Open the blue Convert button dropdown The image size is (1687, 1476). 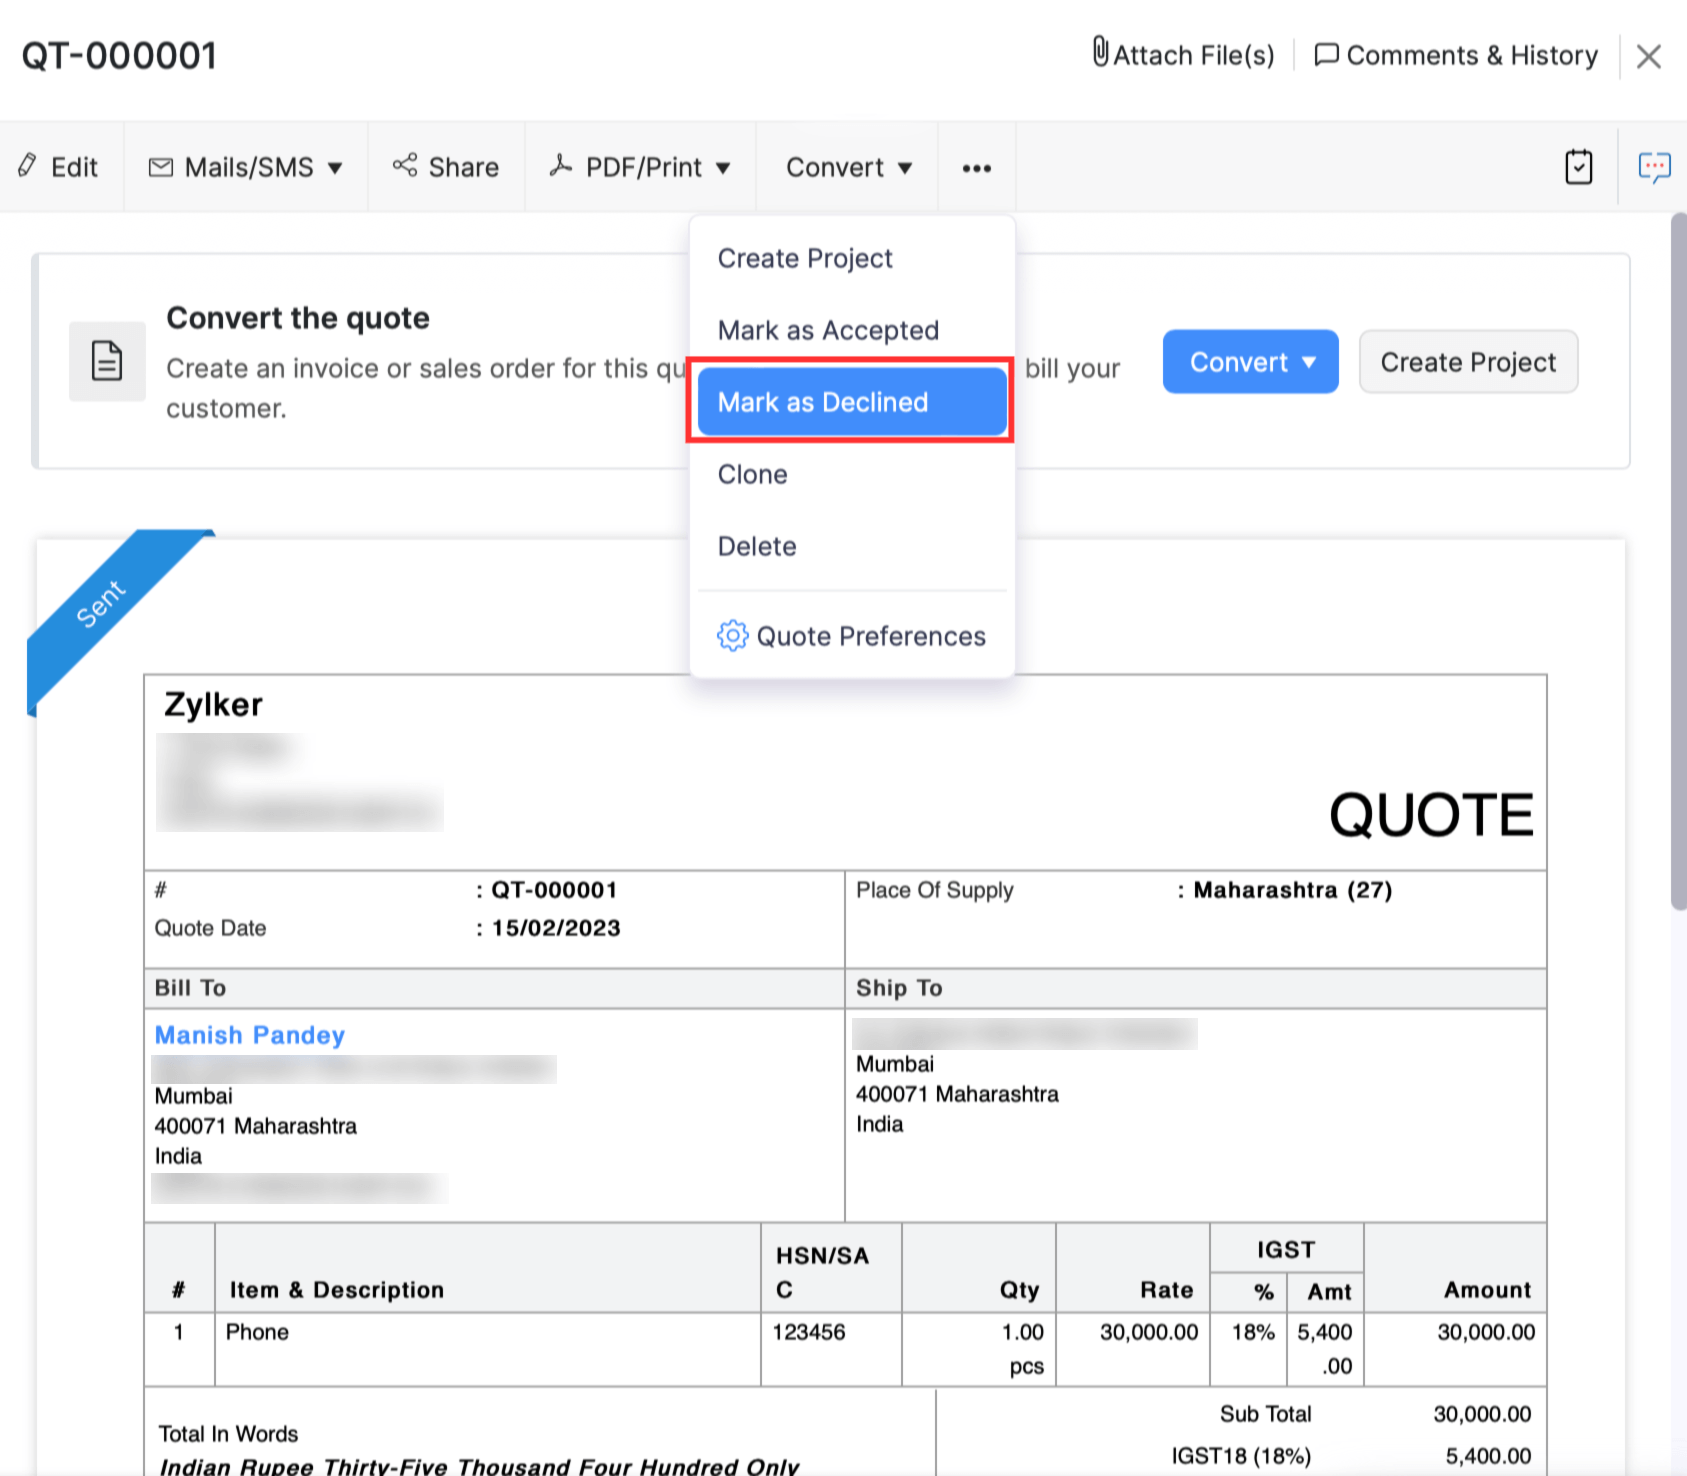1250,362
